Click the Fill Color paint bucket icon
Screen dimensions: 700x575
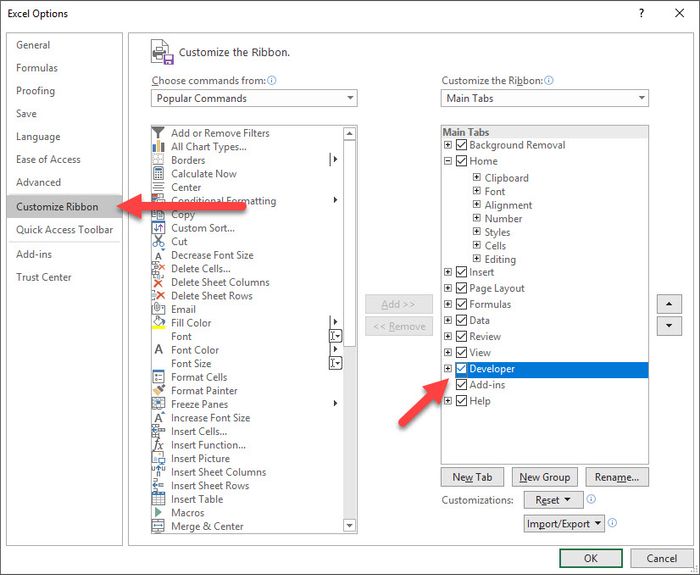158,323
